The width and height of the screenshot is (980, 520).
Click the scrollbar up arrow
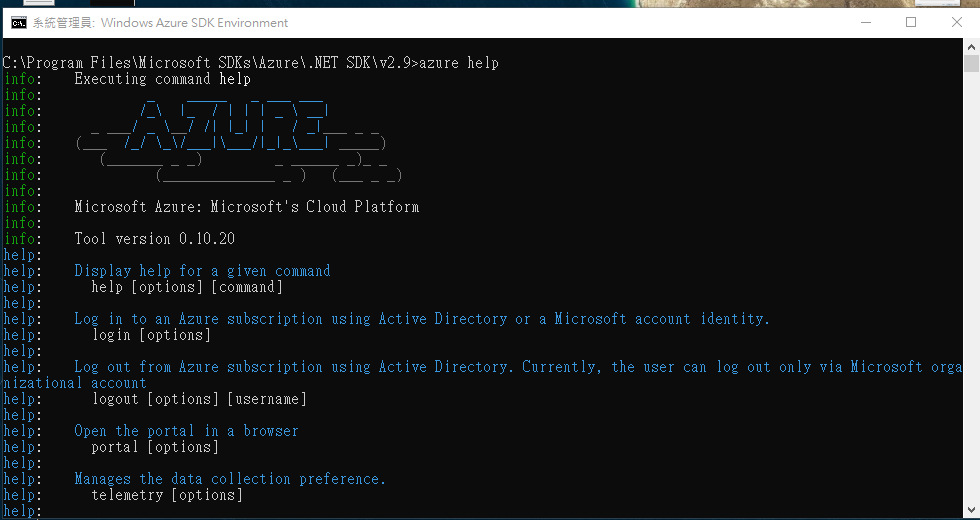point(971,47)
